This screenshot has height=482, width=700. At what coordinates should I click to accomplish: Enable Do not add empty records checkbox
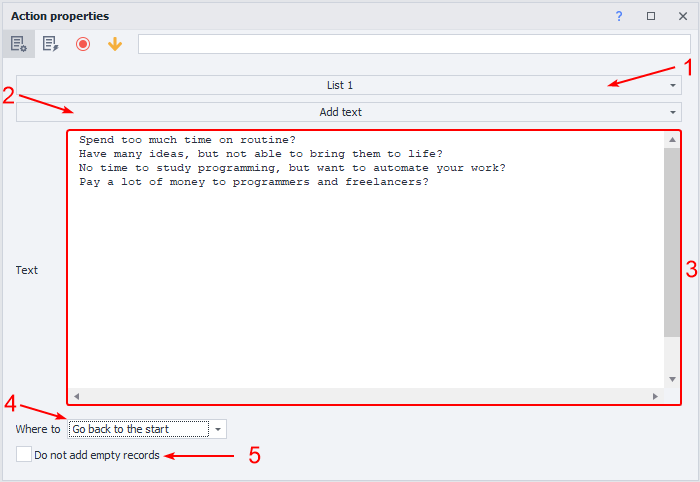coord(24,455)
